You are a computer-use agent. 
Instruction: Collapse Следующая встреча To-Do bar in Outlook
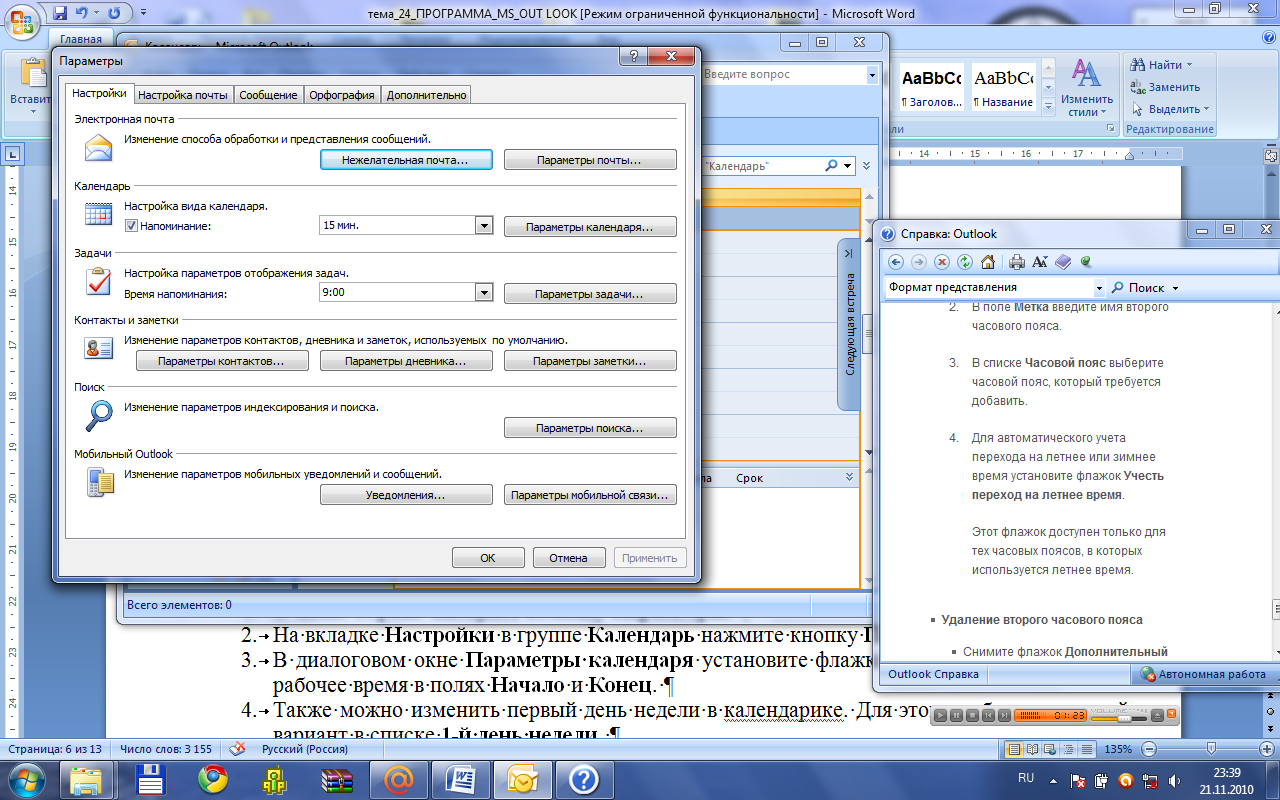[848, 254]
